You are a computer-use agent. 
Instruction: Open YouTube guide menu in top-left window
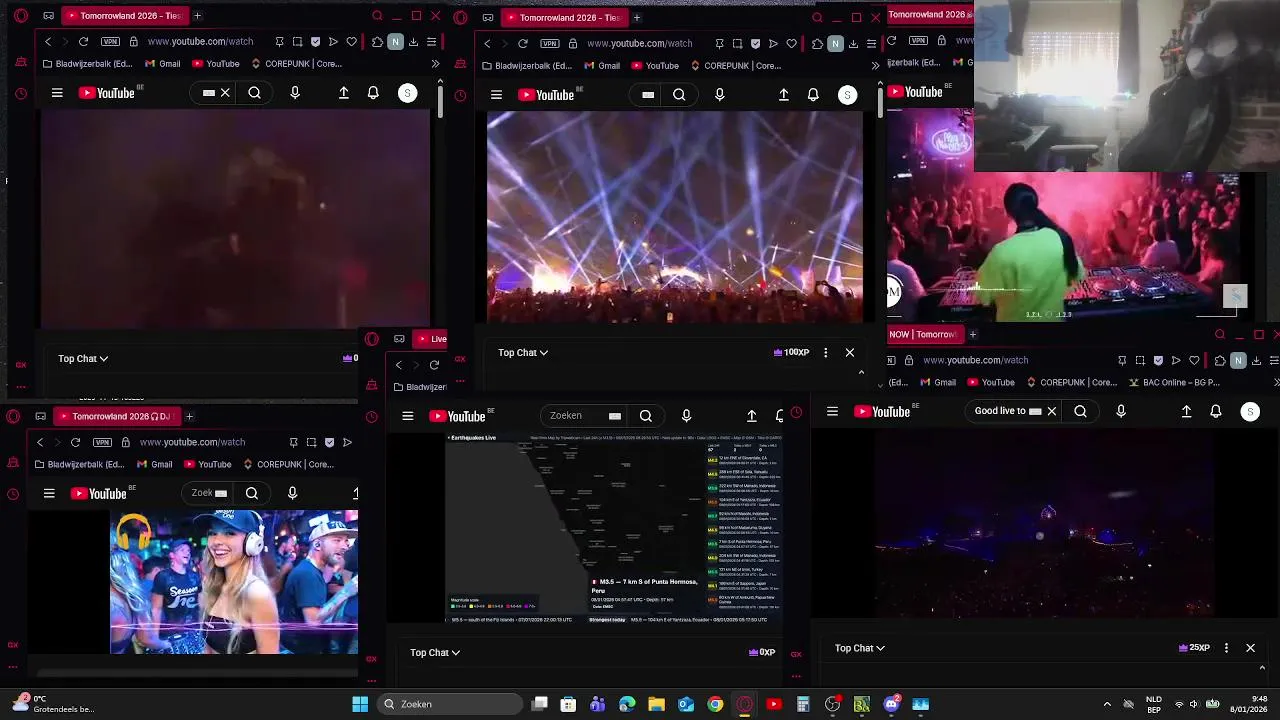[57, 93]
